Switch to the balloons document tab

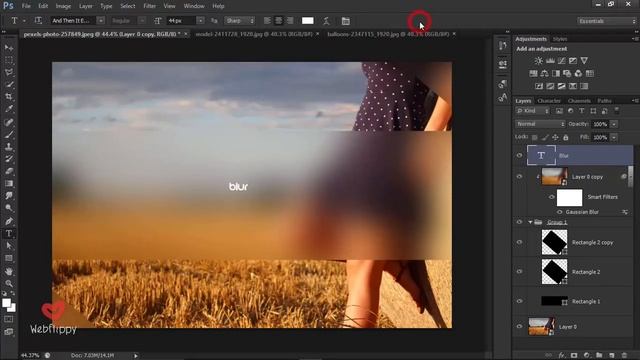tap(388, 34)
